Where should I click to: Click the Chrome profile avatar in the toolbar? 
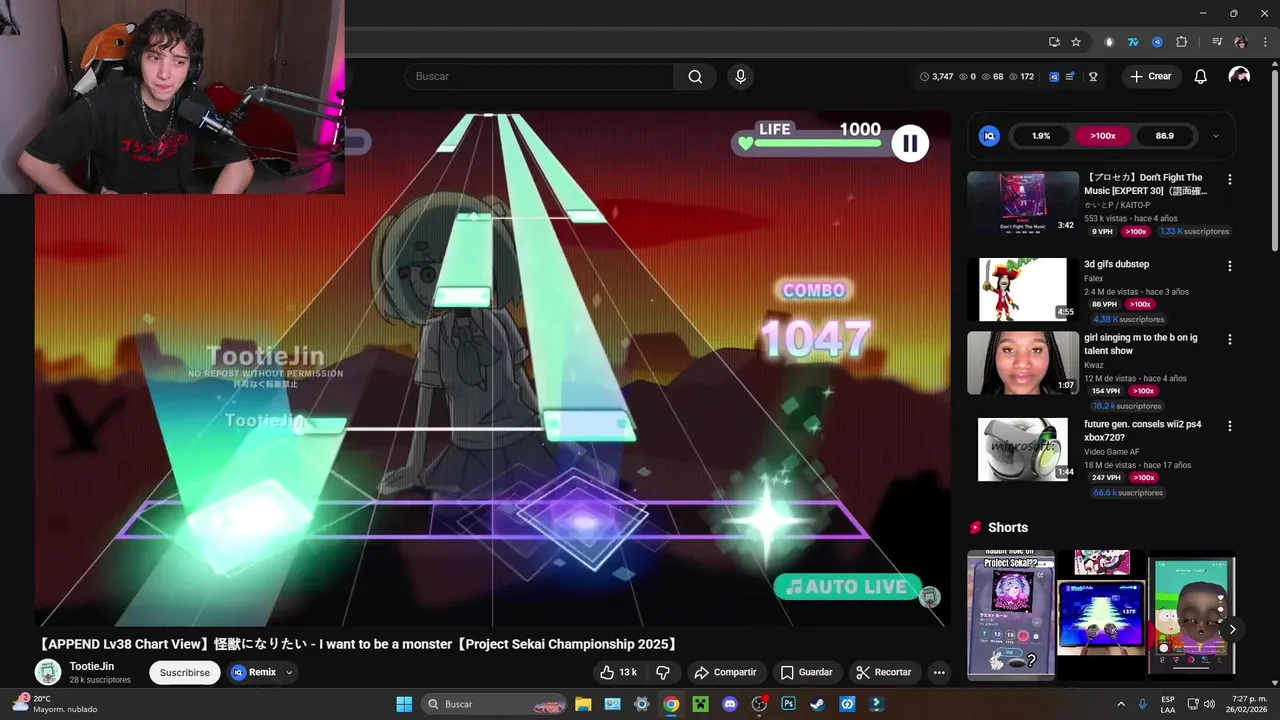1241,42
